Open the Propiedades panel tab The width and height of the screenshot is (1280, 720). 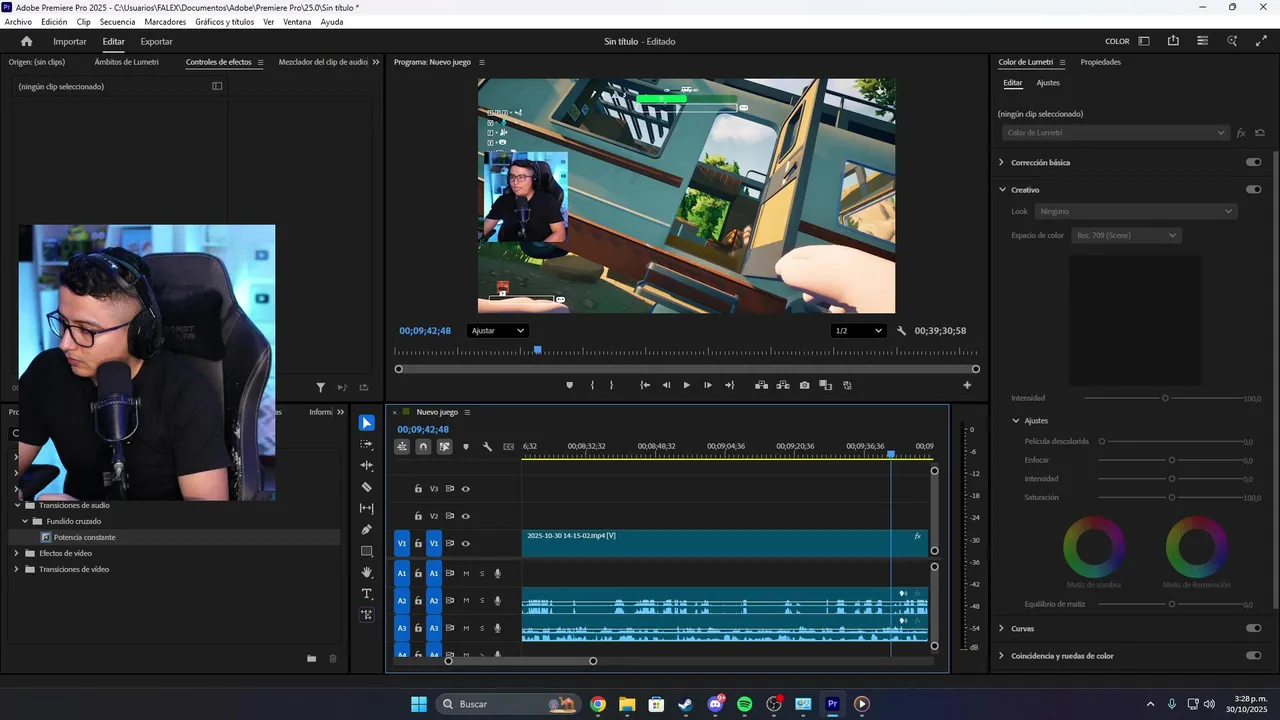tap(1100, 62)
